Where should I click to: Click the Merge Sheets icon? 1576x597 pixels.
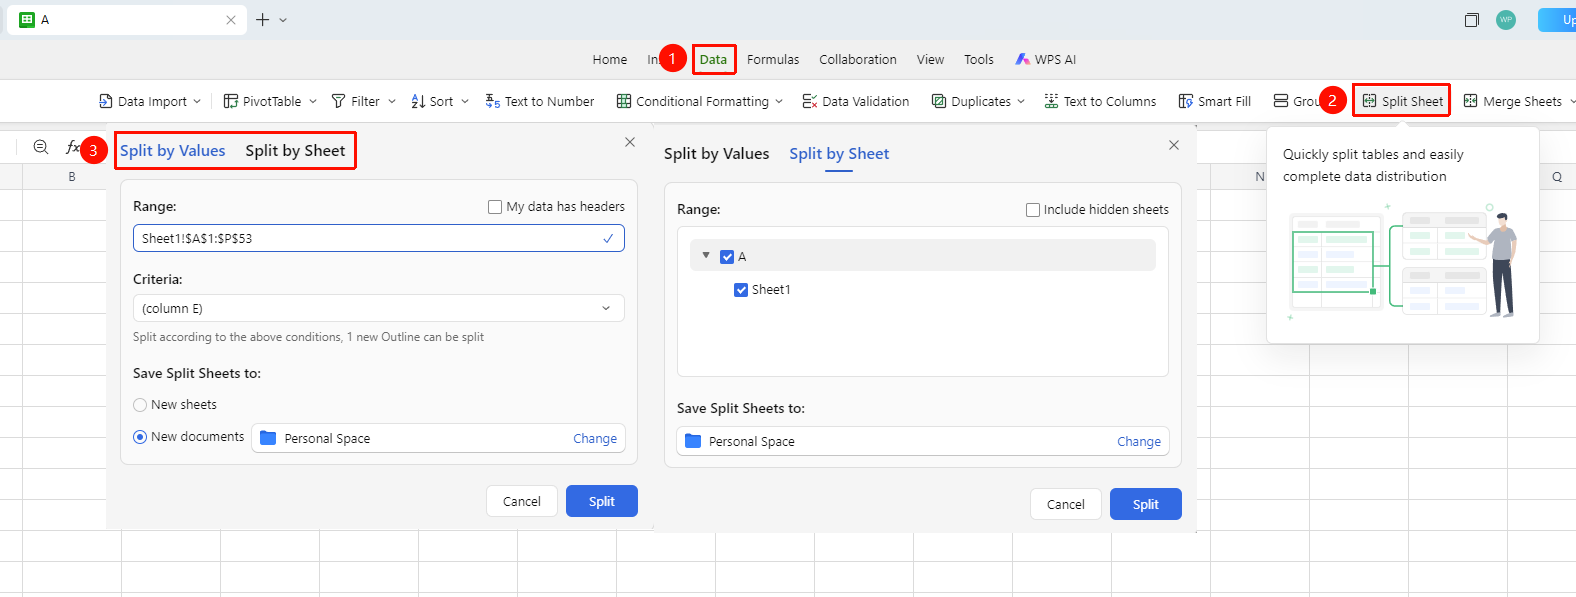click(x=1471, y=101)
